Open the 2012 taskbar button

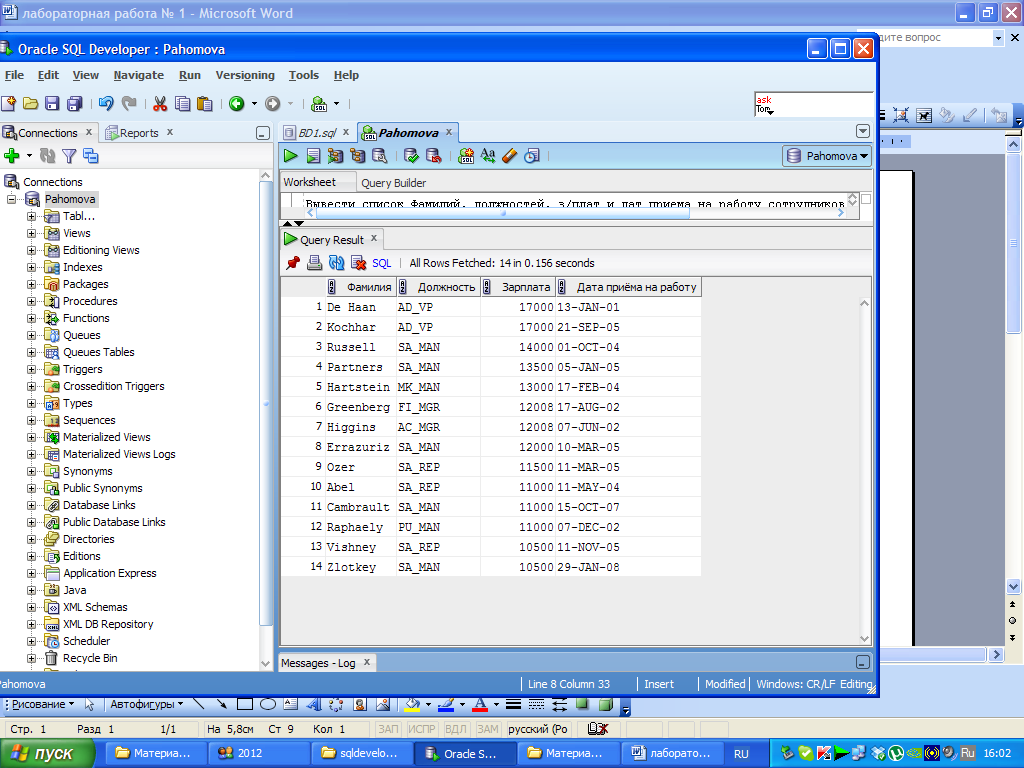coord(259,753)
